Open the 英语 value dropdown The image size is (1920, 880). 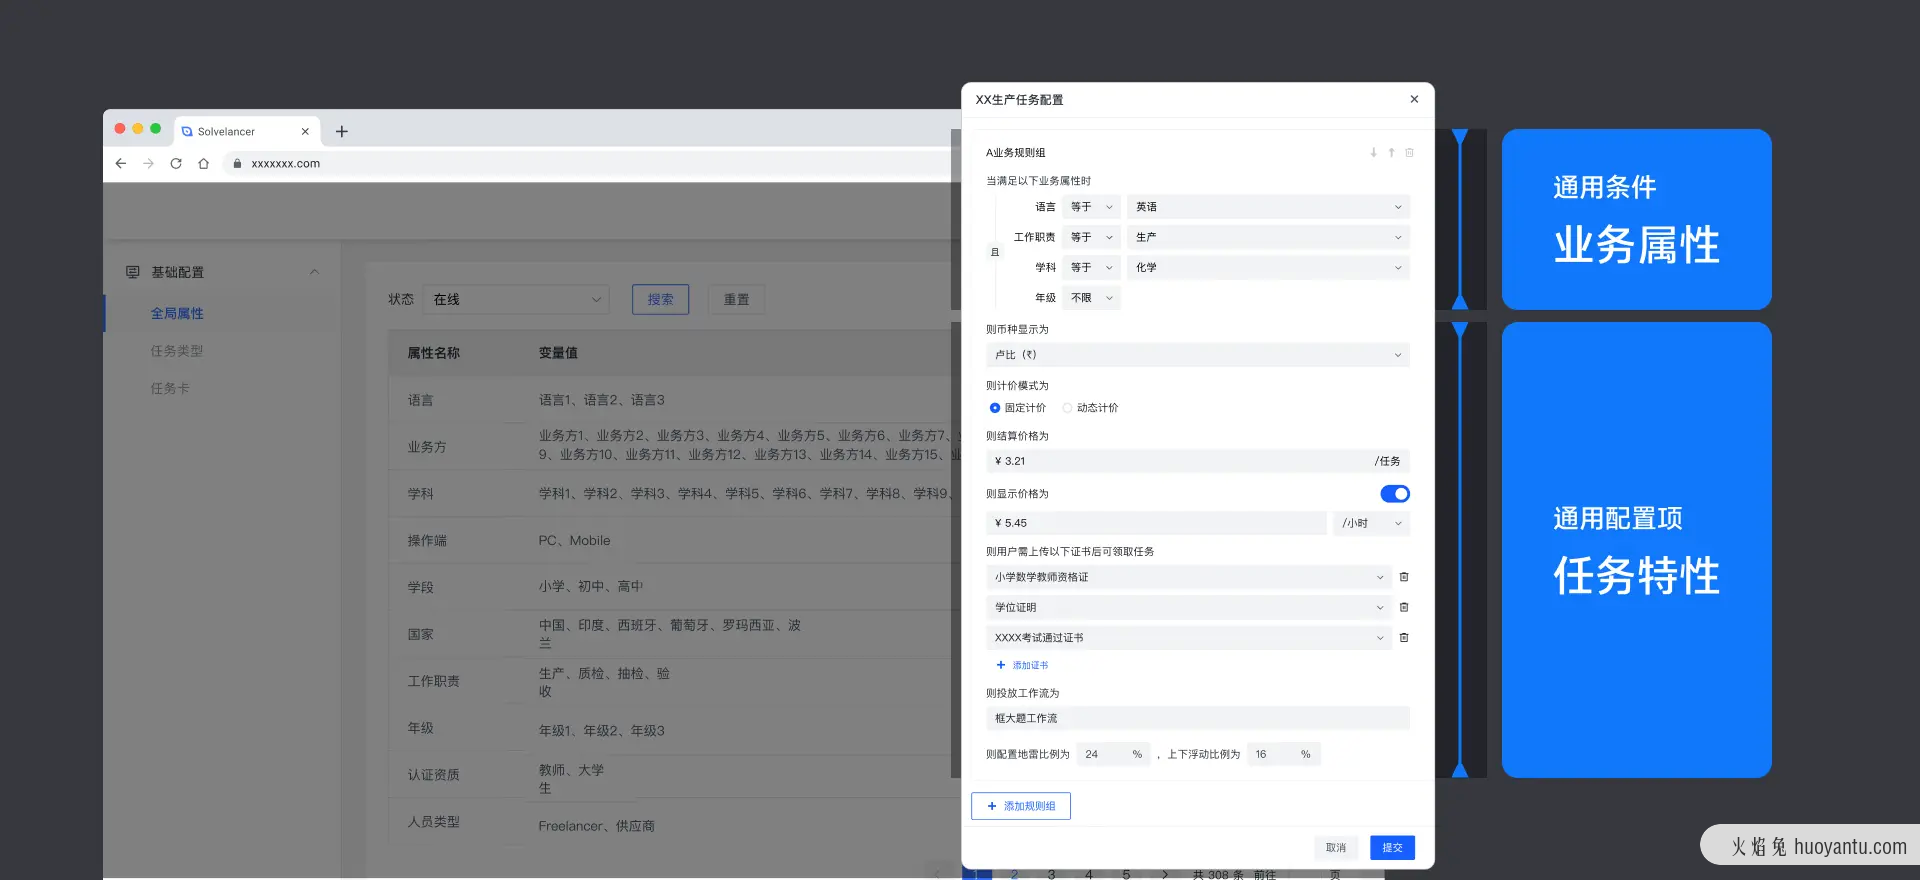point(1268,207)
